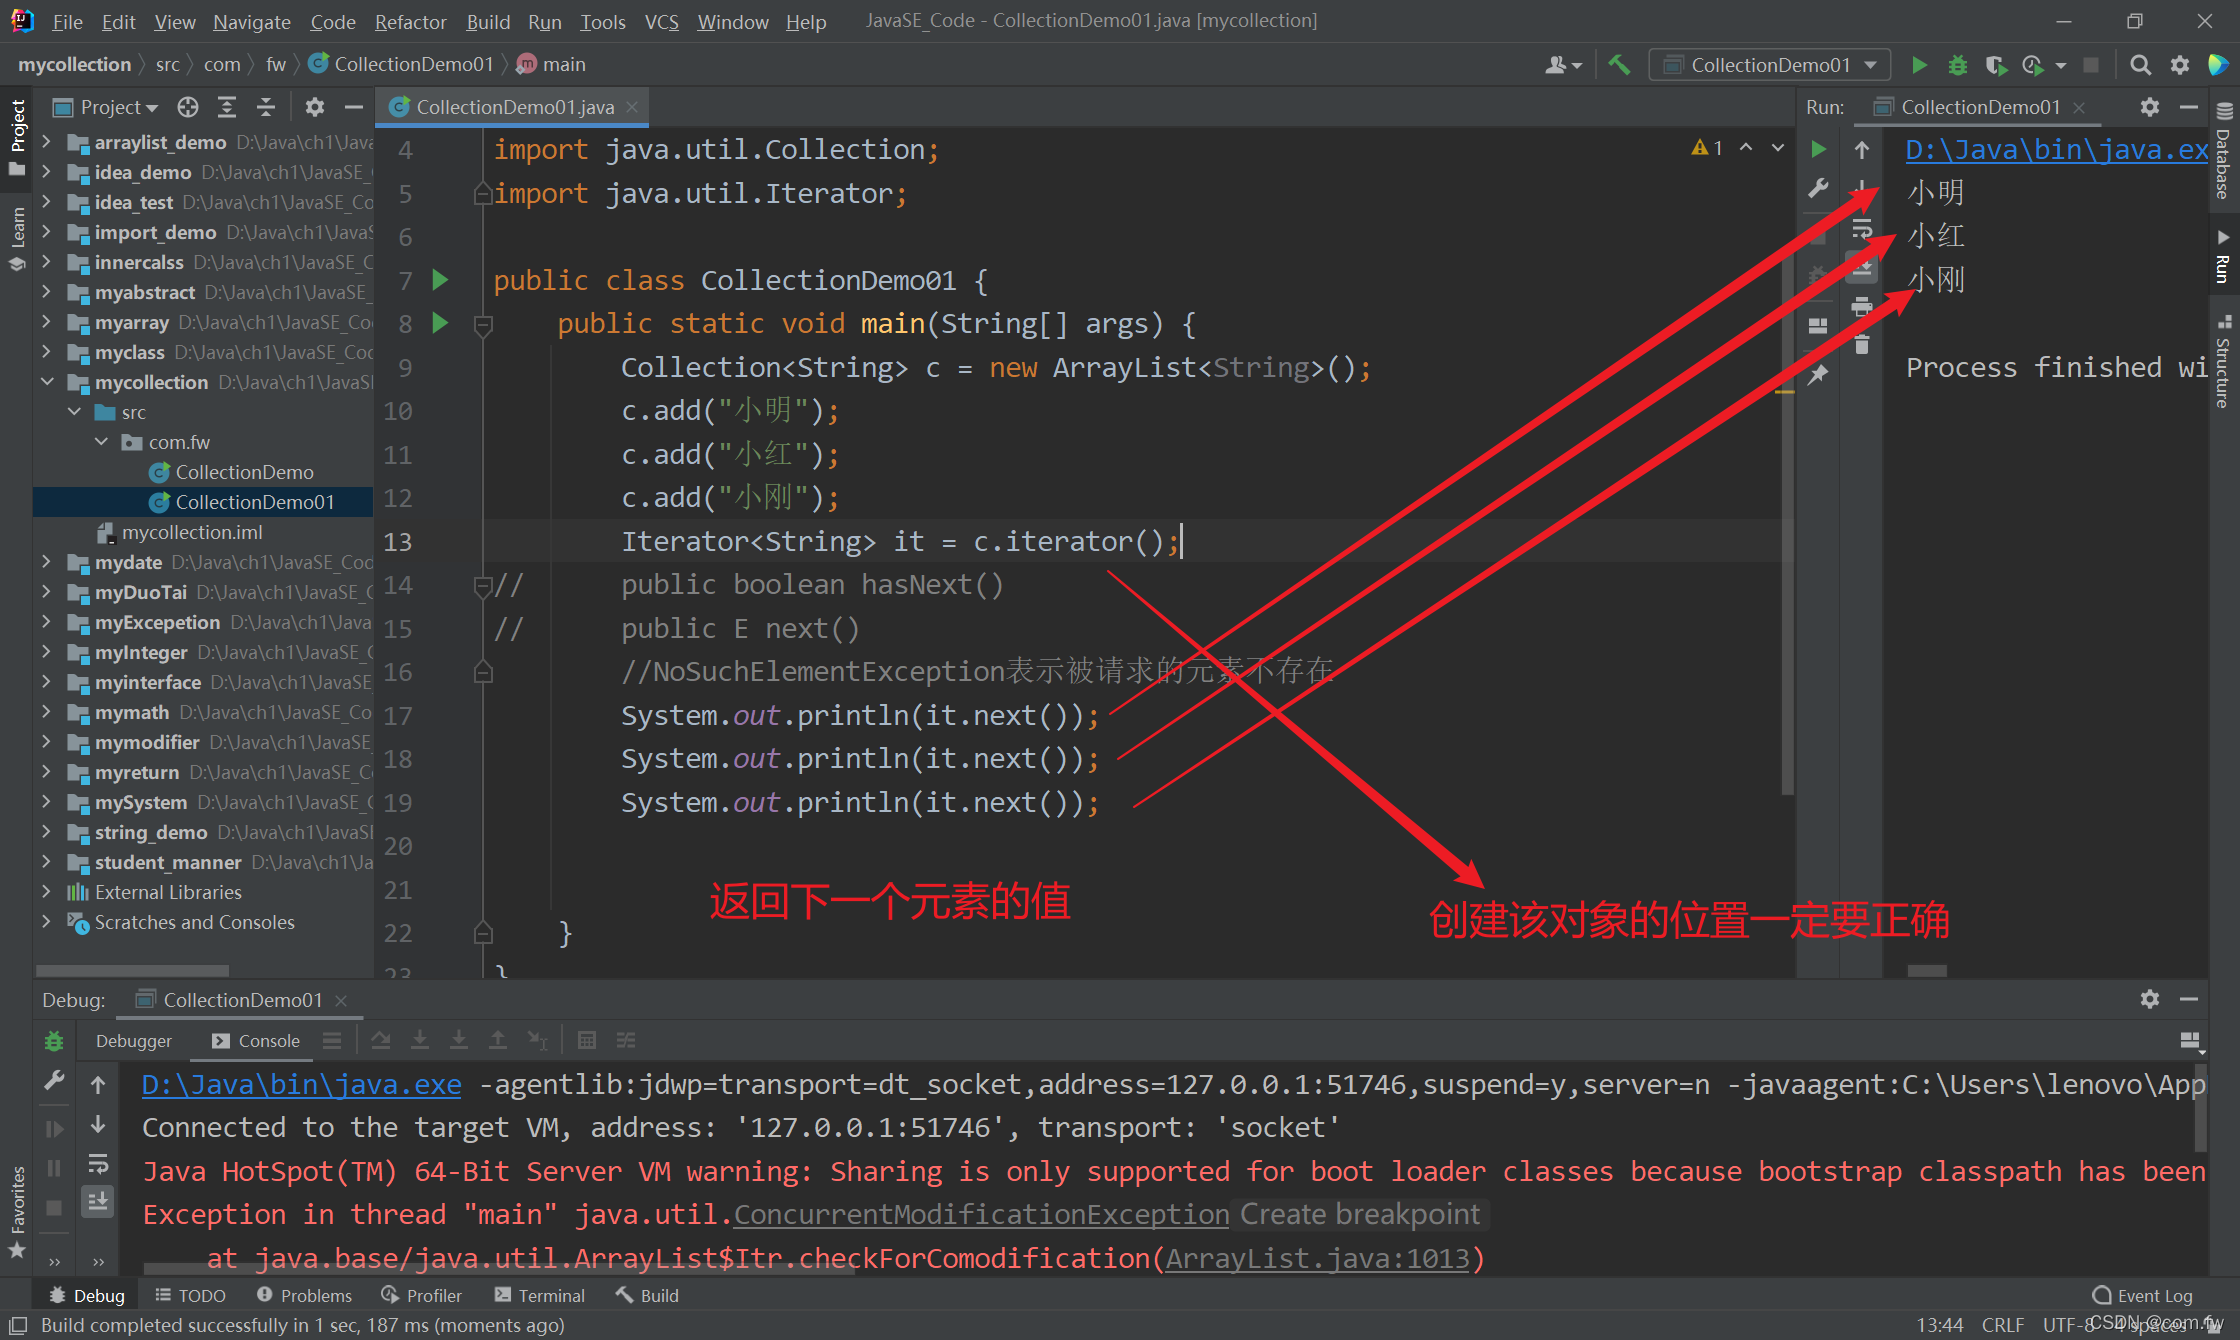The width and height of the screenshot is (2240, 1340).
Task: Open the CollectionDemo01 run configuration dropdown
Action: pos(1768,65)
